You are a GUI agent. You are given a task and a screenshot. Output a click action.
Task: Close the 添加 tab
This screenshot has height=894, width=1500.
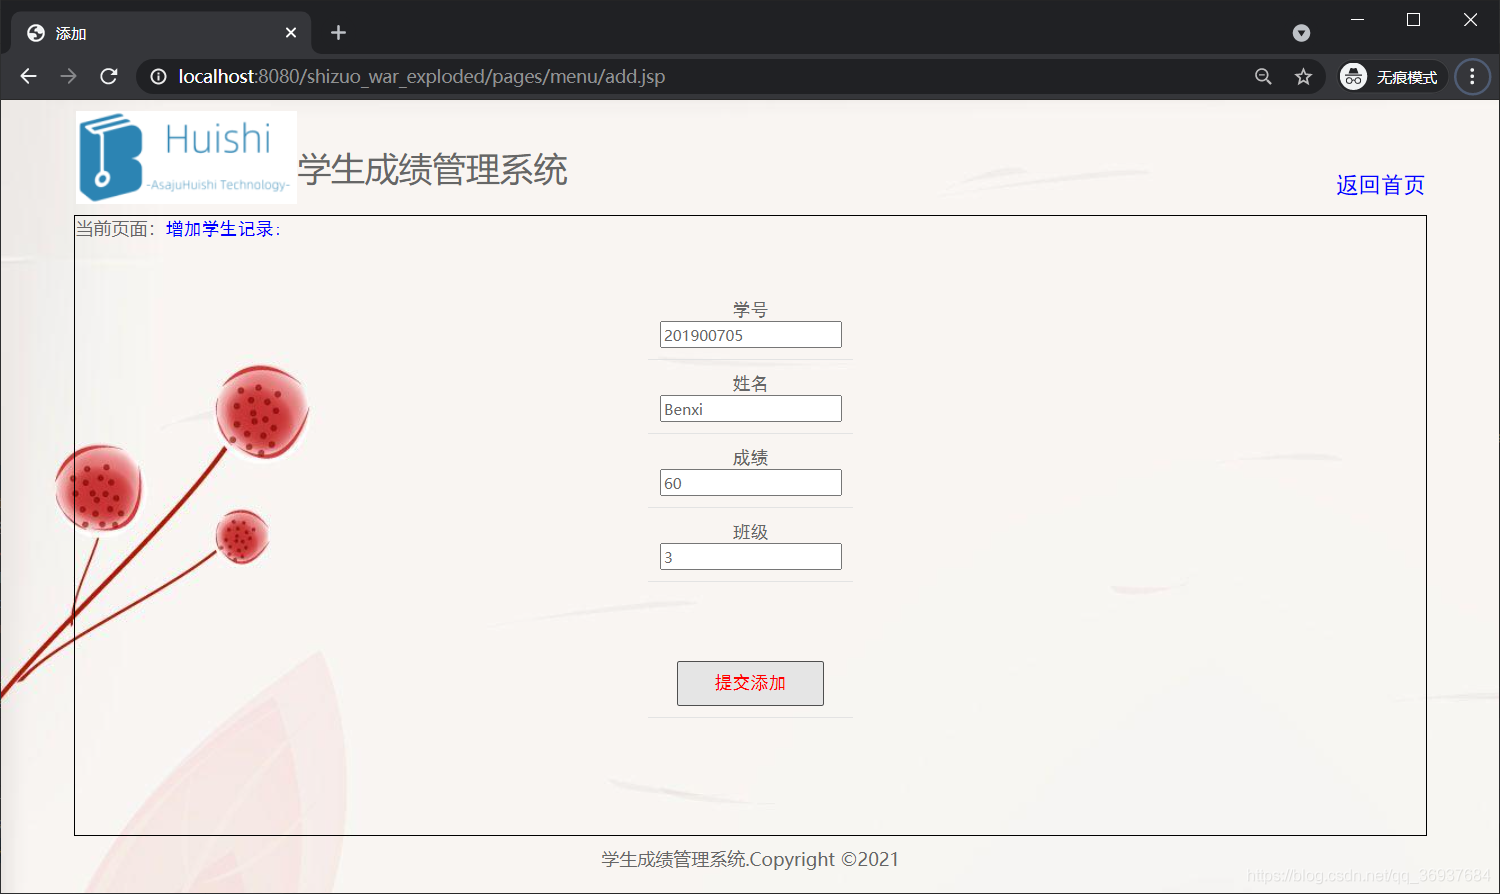point(291,33)
